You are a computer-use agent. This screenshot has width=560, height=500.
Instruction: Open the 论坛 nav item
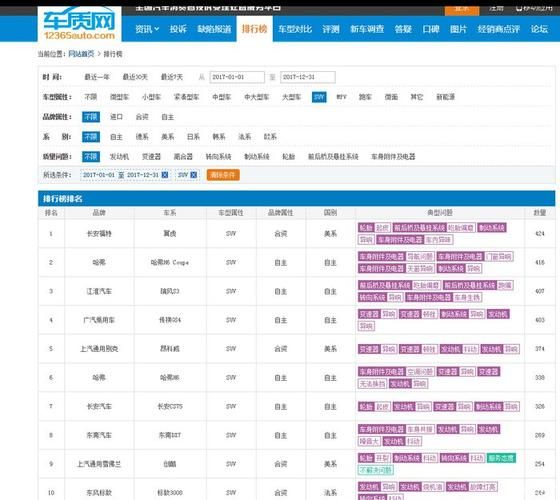[x=539, y=29]
